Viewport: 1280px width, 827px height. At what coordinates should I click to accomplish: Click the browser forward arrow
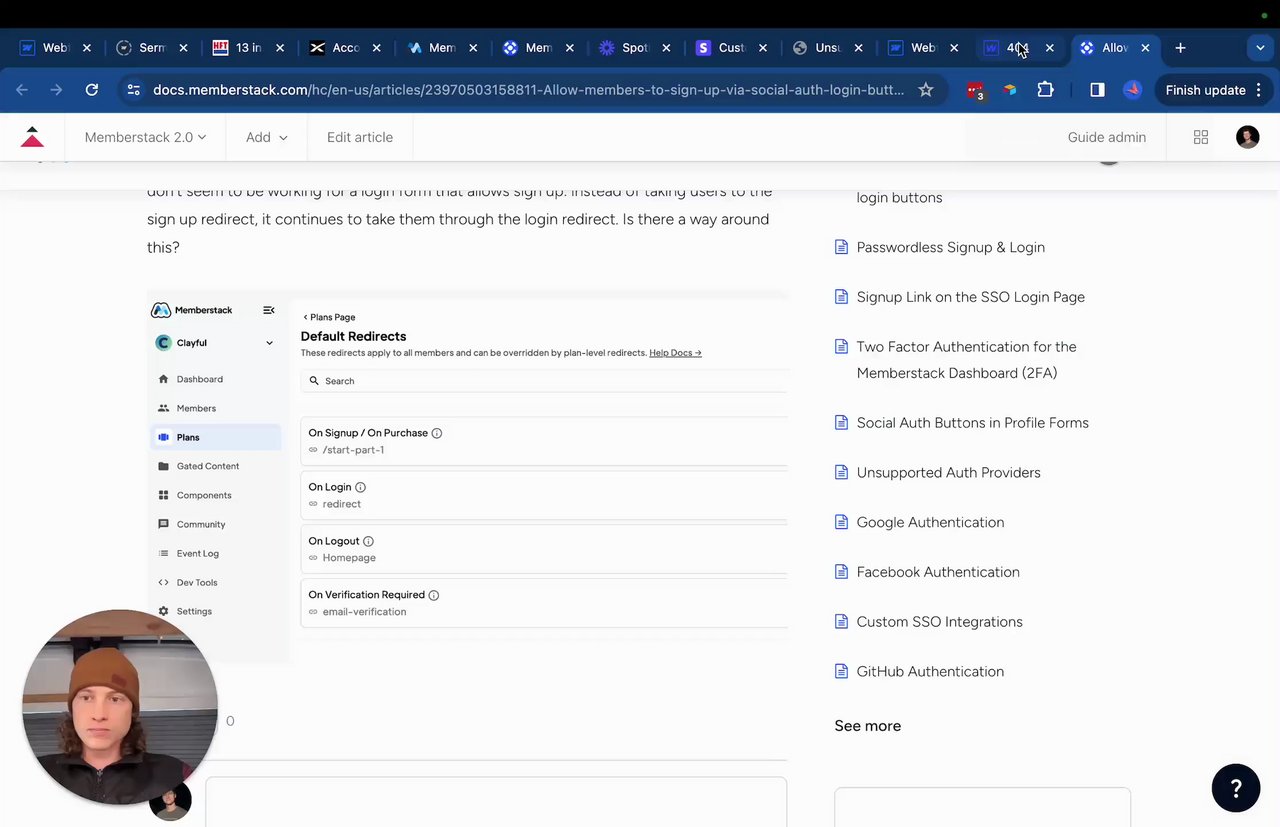click(x=56, y=90)
